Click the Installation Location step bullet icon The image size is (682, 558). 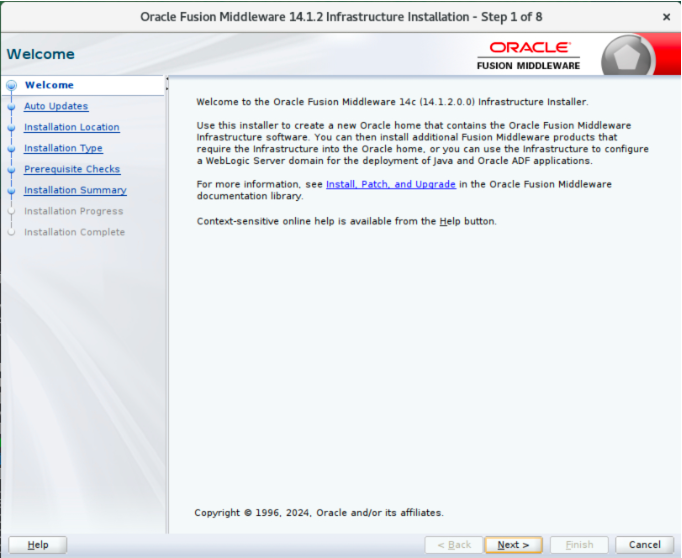click(x=12, y=127)
